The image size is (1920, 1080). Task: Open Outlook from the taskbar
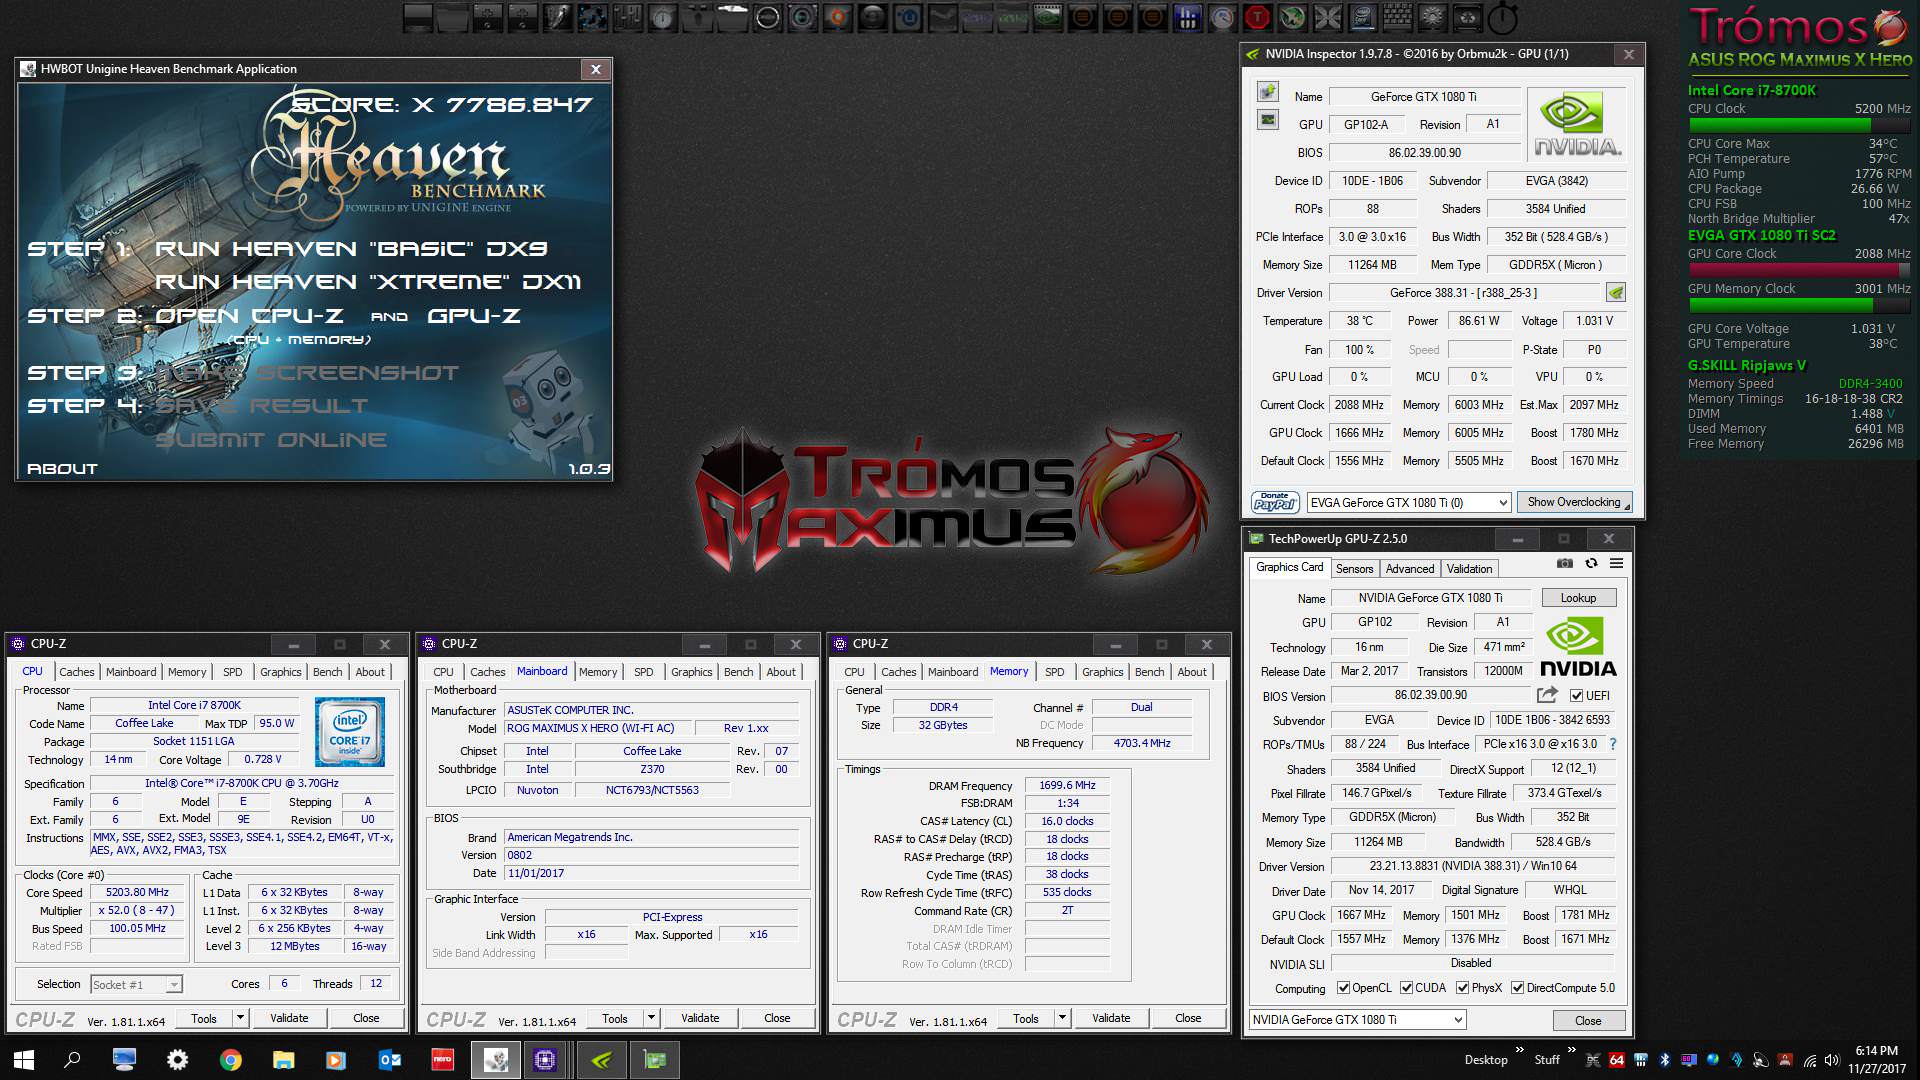389,1060
